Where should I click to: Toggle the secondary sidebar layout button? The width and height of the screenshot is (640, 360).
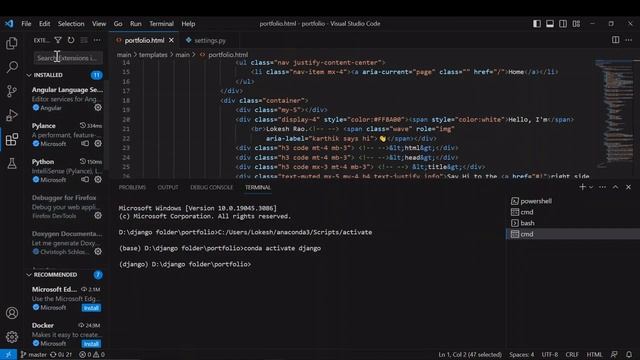563,24
